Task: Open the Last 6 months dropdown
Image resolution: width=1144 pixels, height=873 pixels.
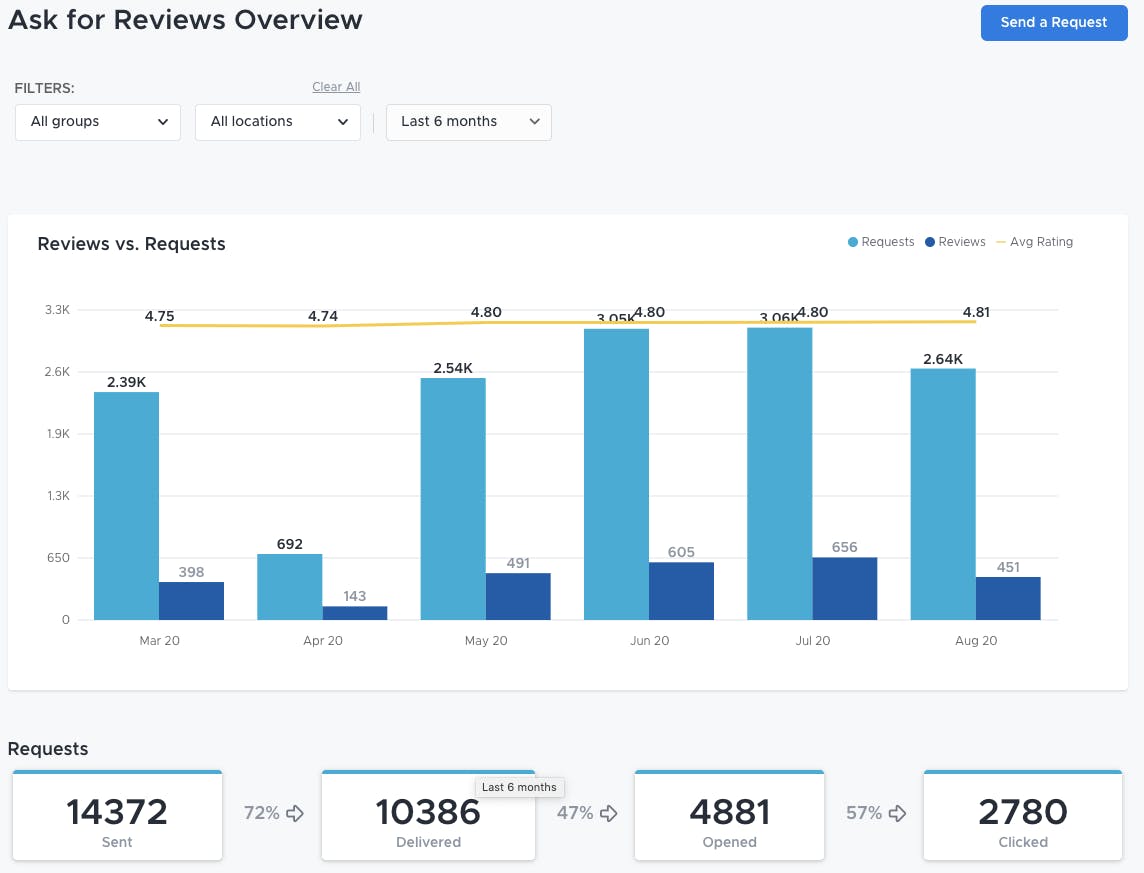Action: 468,122
